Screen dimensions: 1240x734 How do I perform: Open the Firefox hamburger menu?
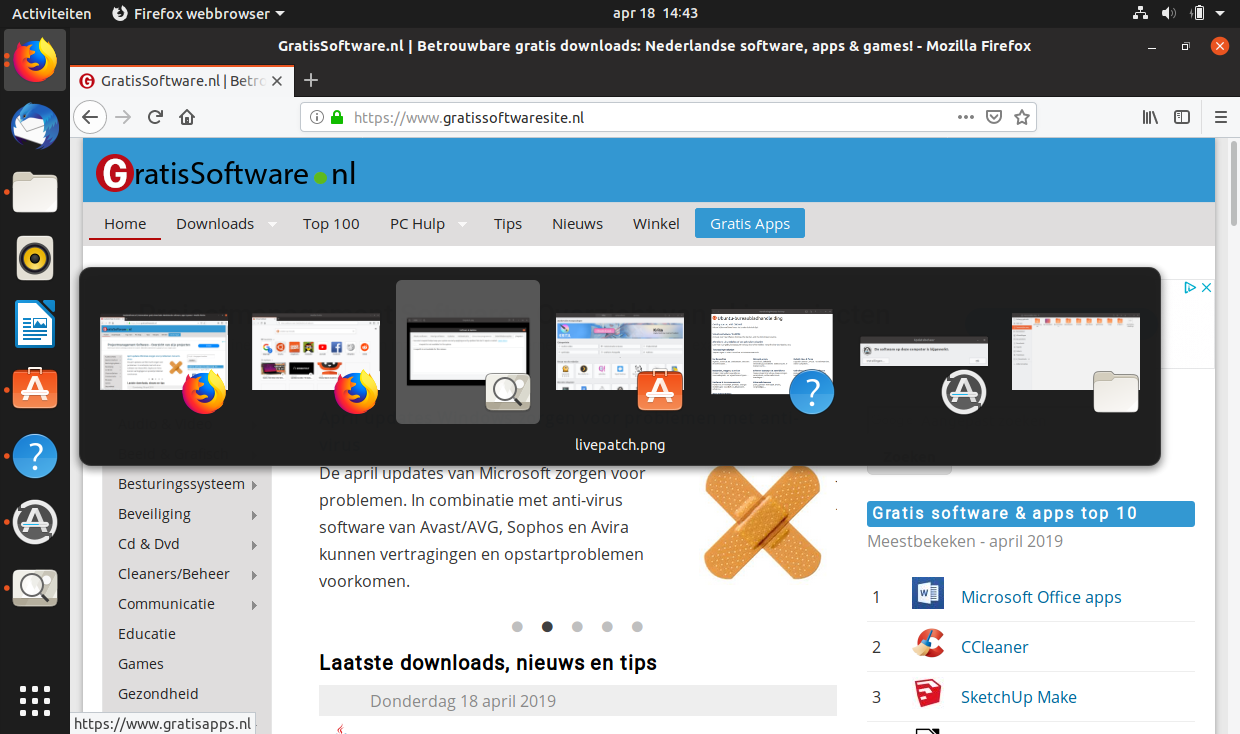pos(1220,117)
